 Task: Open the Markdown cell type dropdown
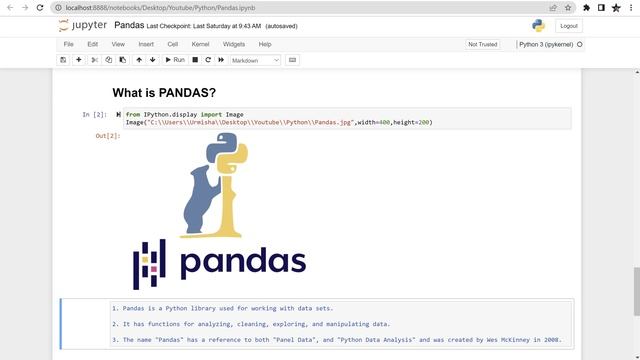255,60
